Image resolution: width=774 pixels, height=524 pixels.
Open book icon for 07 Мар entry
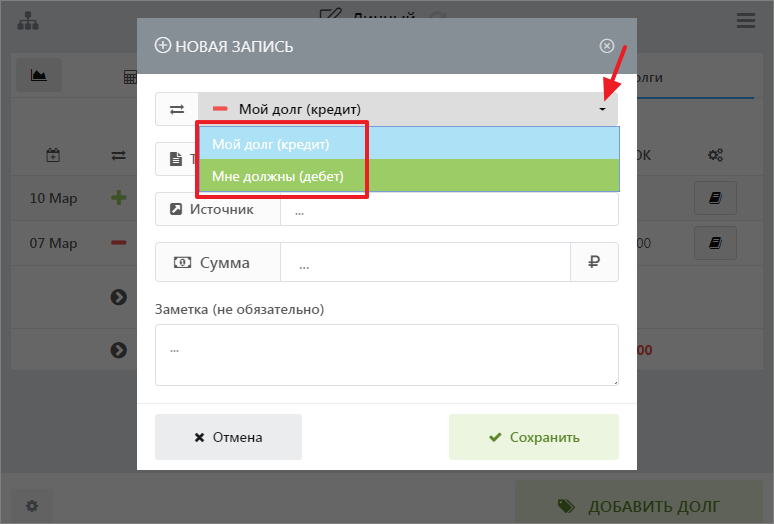[x=715, y=243]
